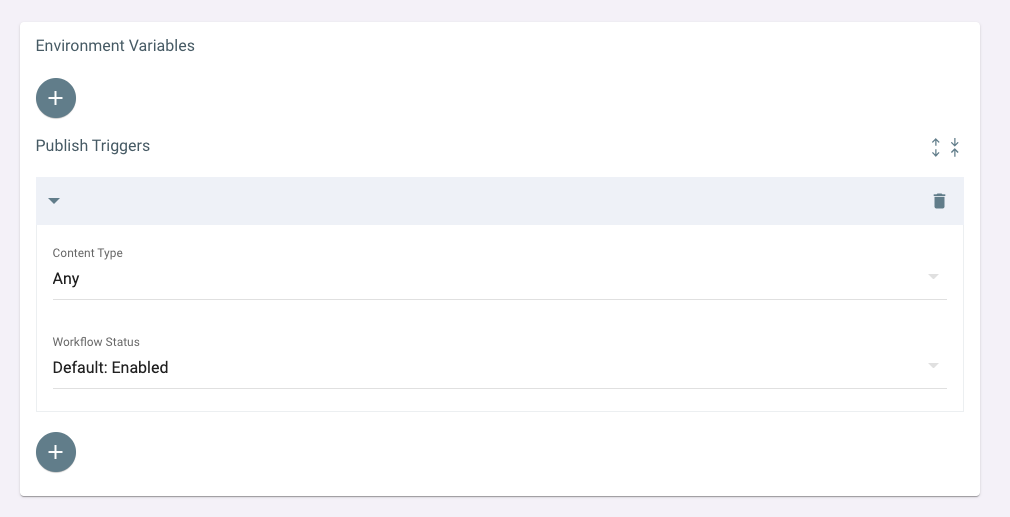This screenshot has height=517, width=1010.
Task: Collapse the trigger using the triangle arrow
Action: click(54, 201)
